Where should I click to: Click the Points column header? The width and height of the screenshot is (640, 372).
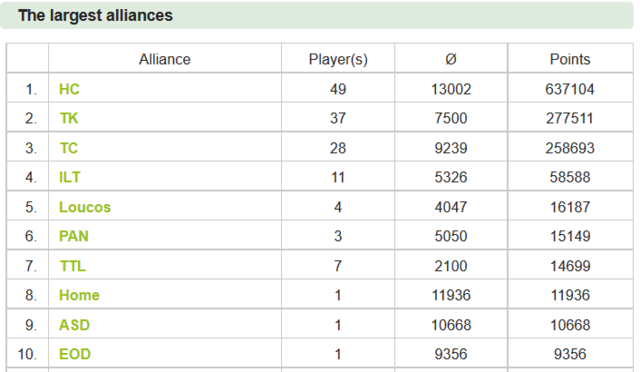point(570,59)
